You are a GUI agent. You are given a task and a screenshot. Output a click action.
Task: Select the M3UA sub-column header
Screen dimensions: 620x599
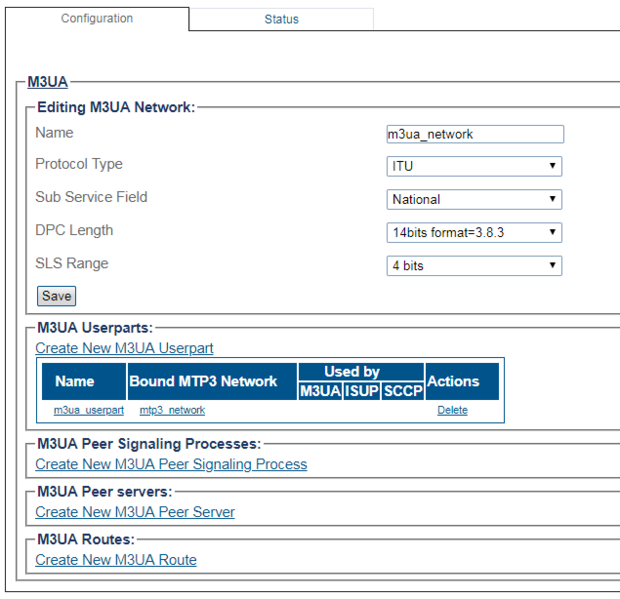point(320,391)
